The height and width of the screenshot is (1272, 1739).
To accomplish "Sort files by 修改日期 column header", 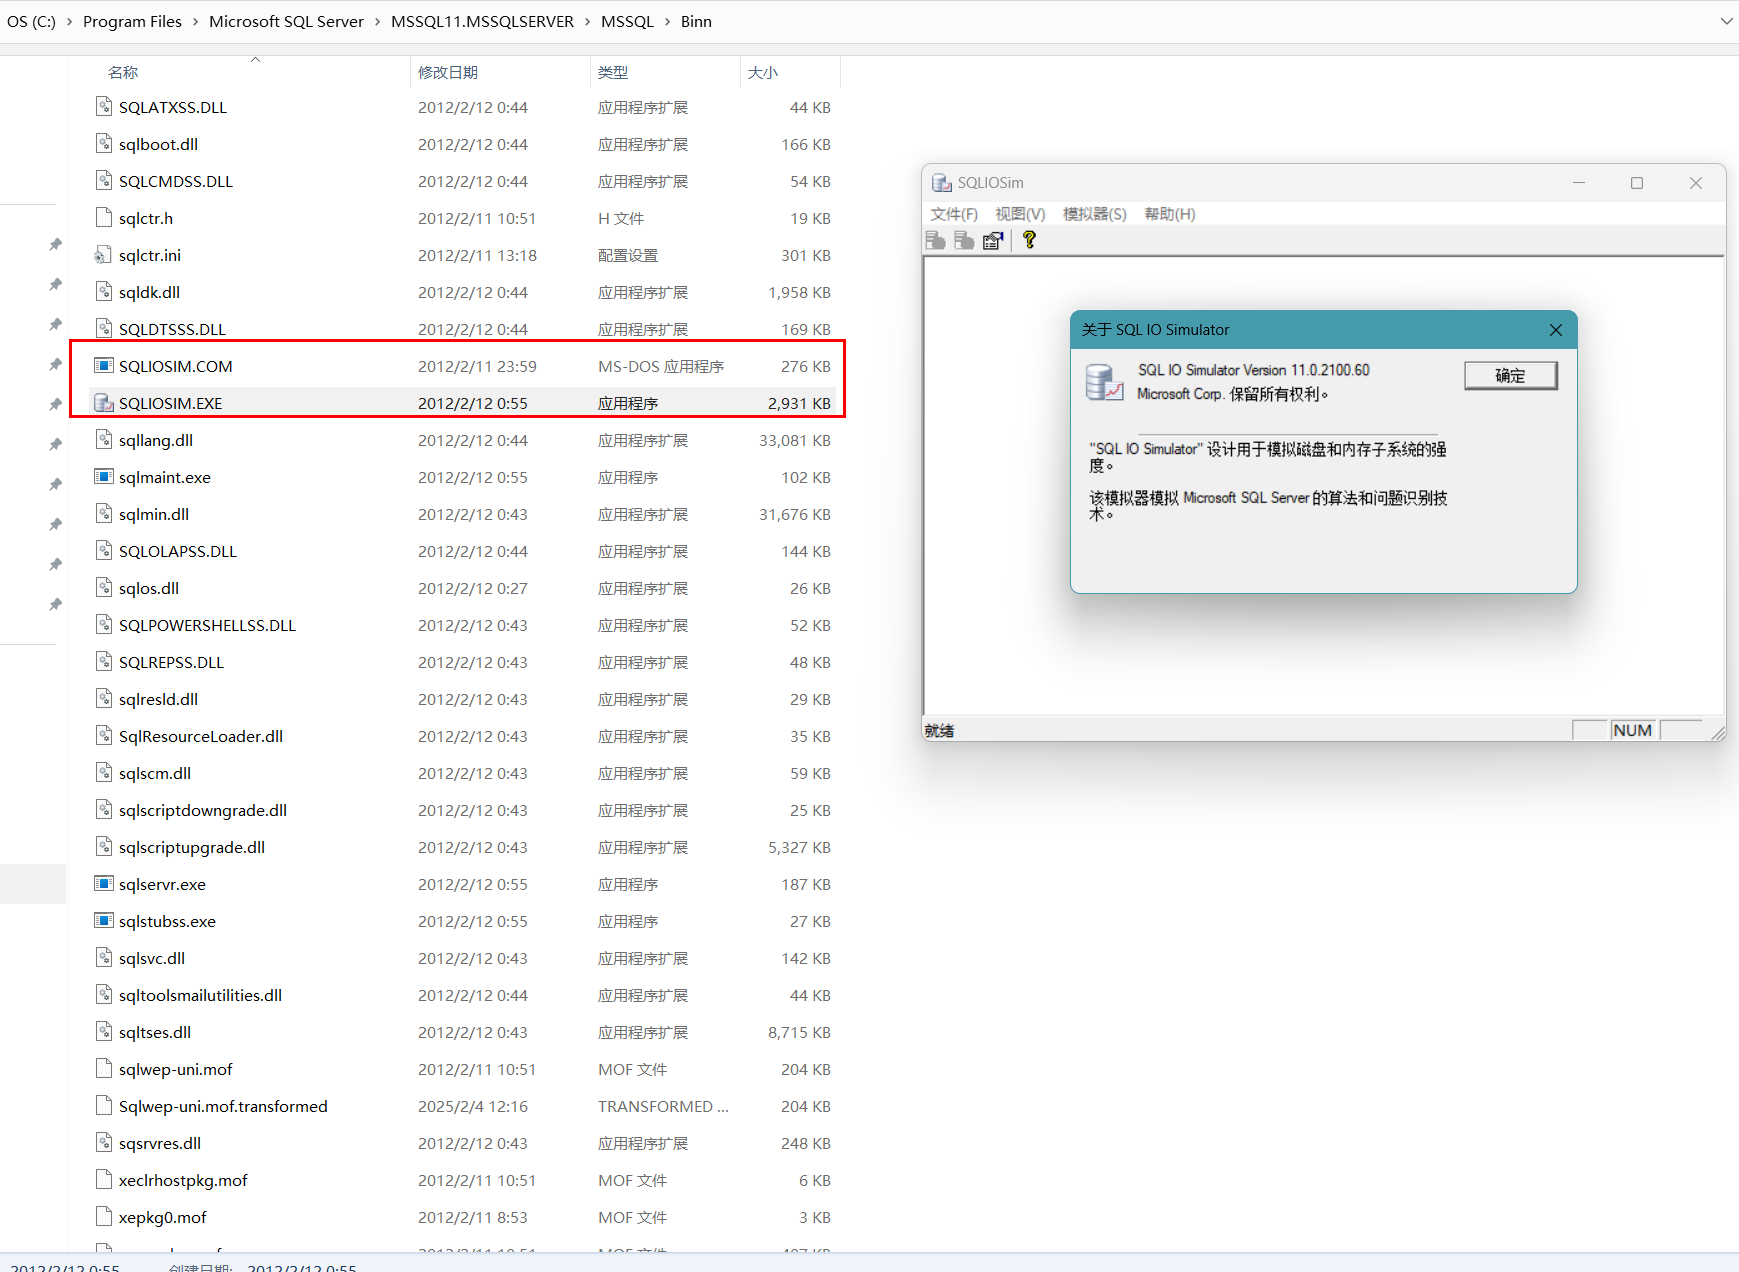I will click(500, 72).
